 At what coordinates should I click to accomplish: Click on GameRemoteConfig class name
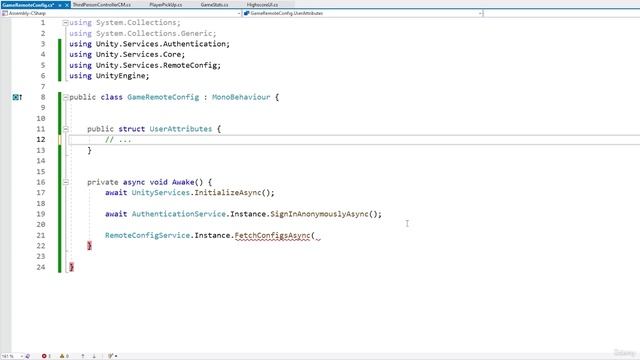[x=163, y=97]
